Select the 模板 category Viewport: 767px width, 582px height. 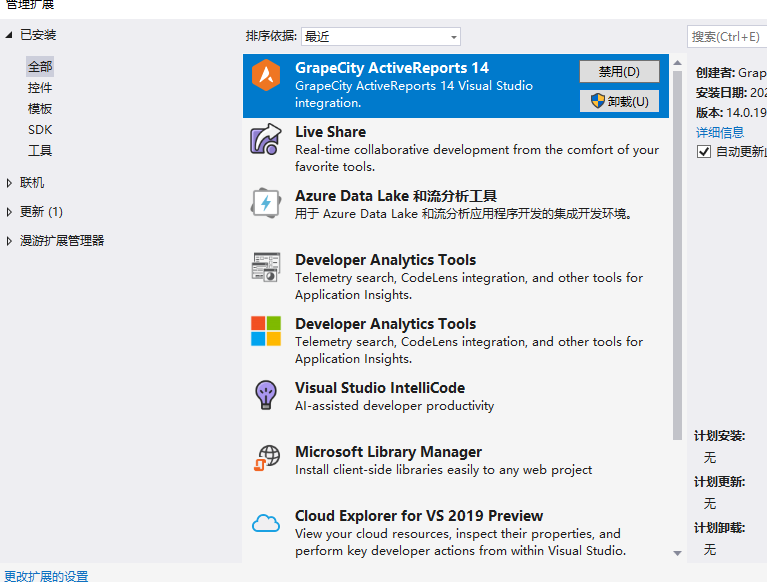tap(40, 109)
